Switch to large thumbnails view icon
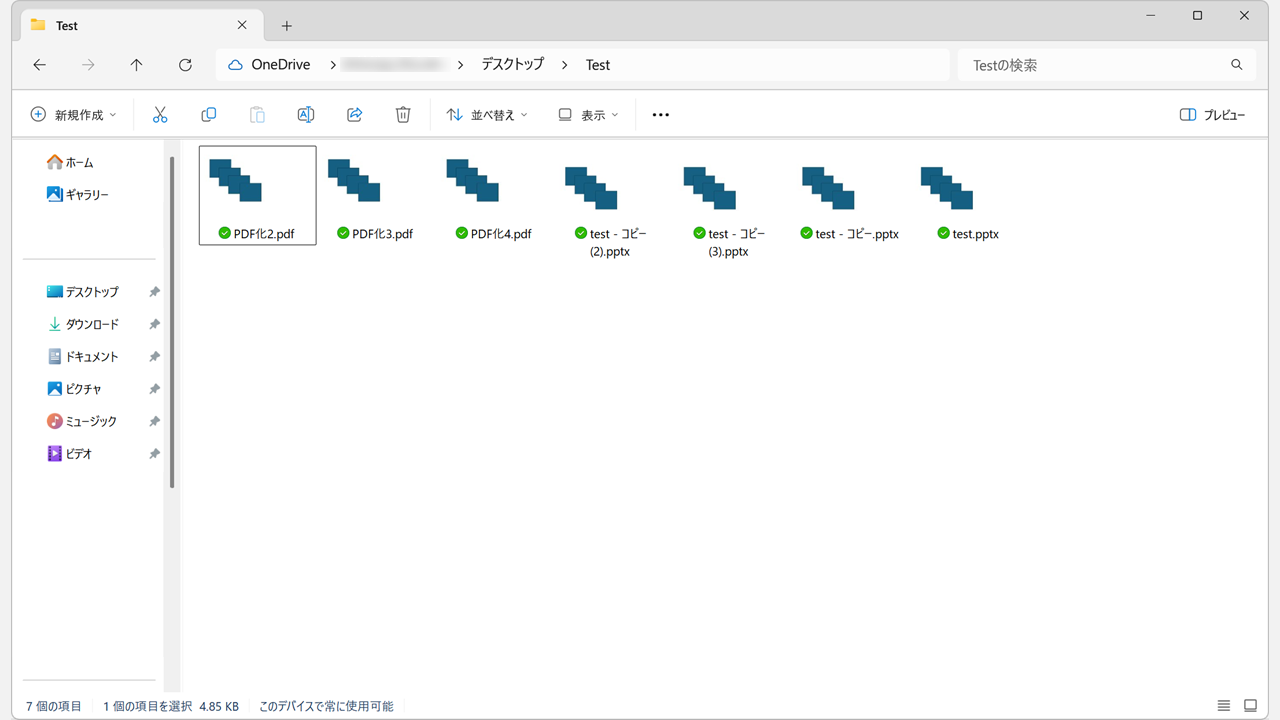Image resolution: width=1280 pixels, height=720 pixels. pyautogui.click(x=1250, y=706)
